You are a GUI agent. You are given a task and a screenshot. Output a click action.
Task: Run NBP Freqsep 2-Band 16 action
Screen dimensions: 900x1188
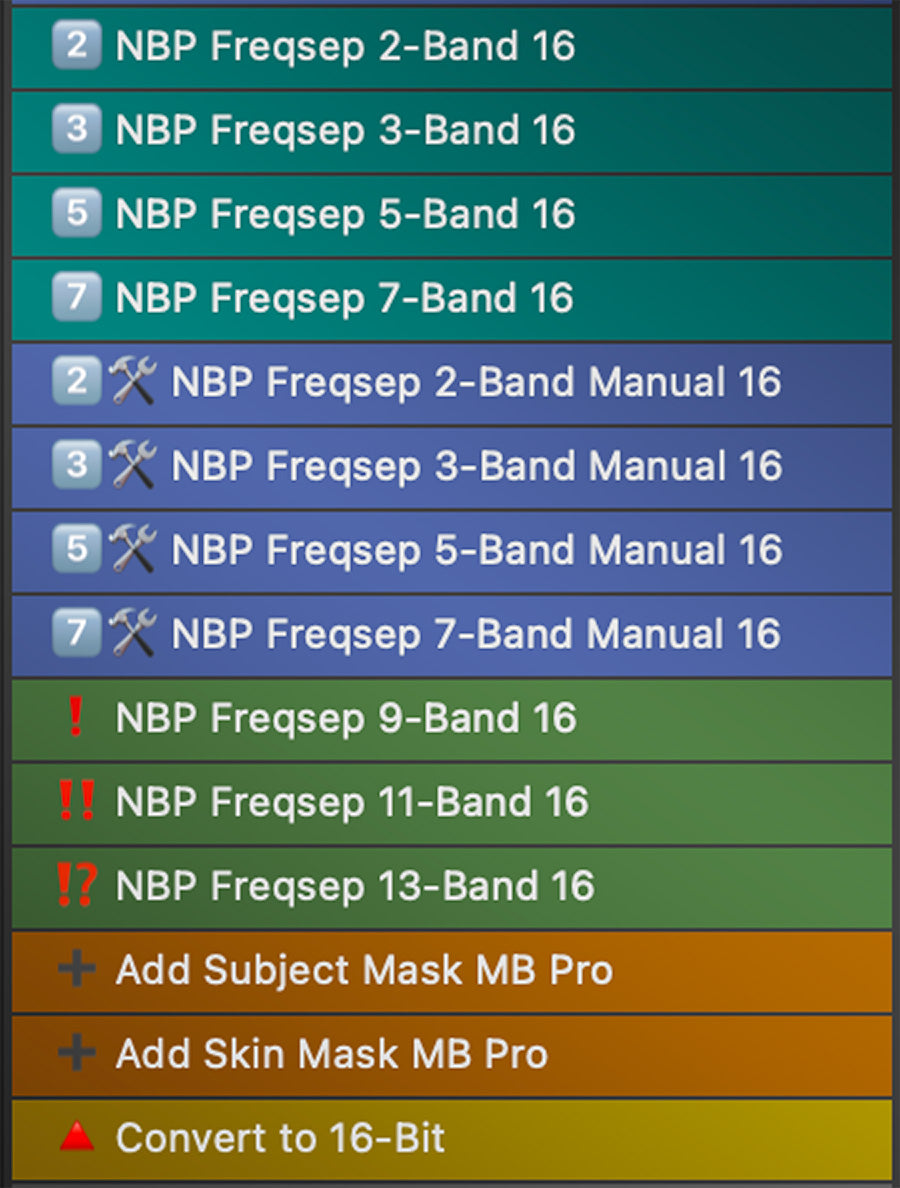pyautogui.click(x=345, y=47)
